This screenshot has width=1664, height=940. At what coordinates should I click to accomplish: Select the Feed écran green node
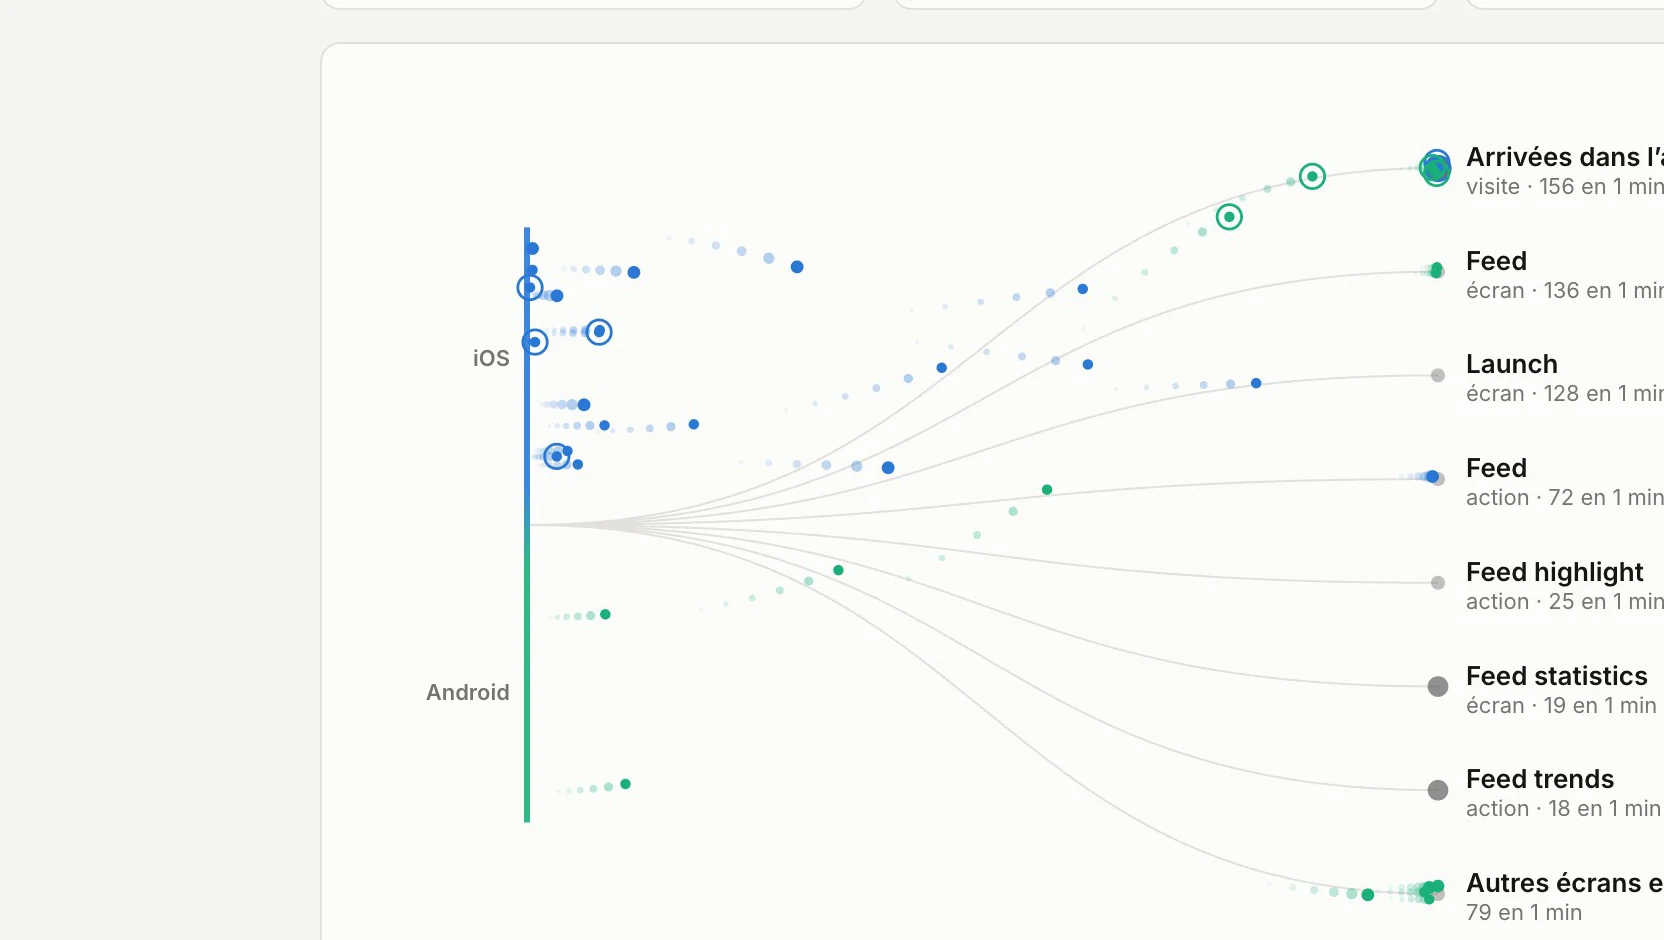click(1437, 270)
